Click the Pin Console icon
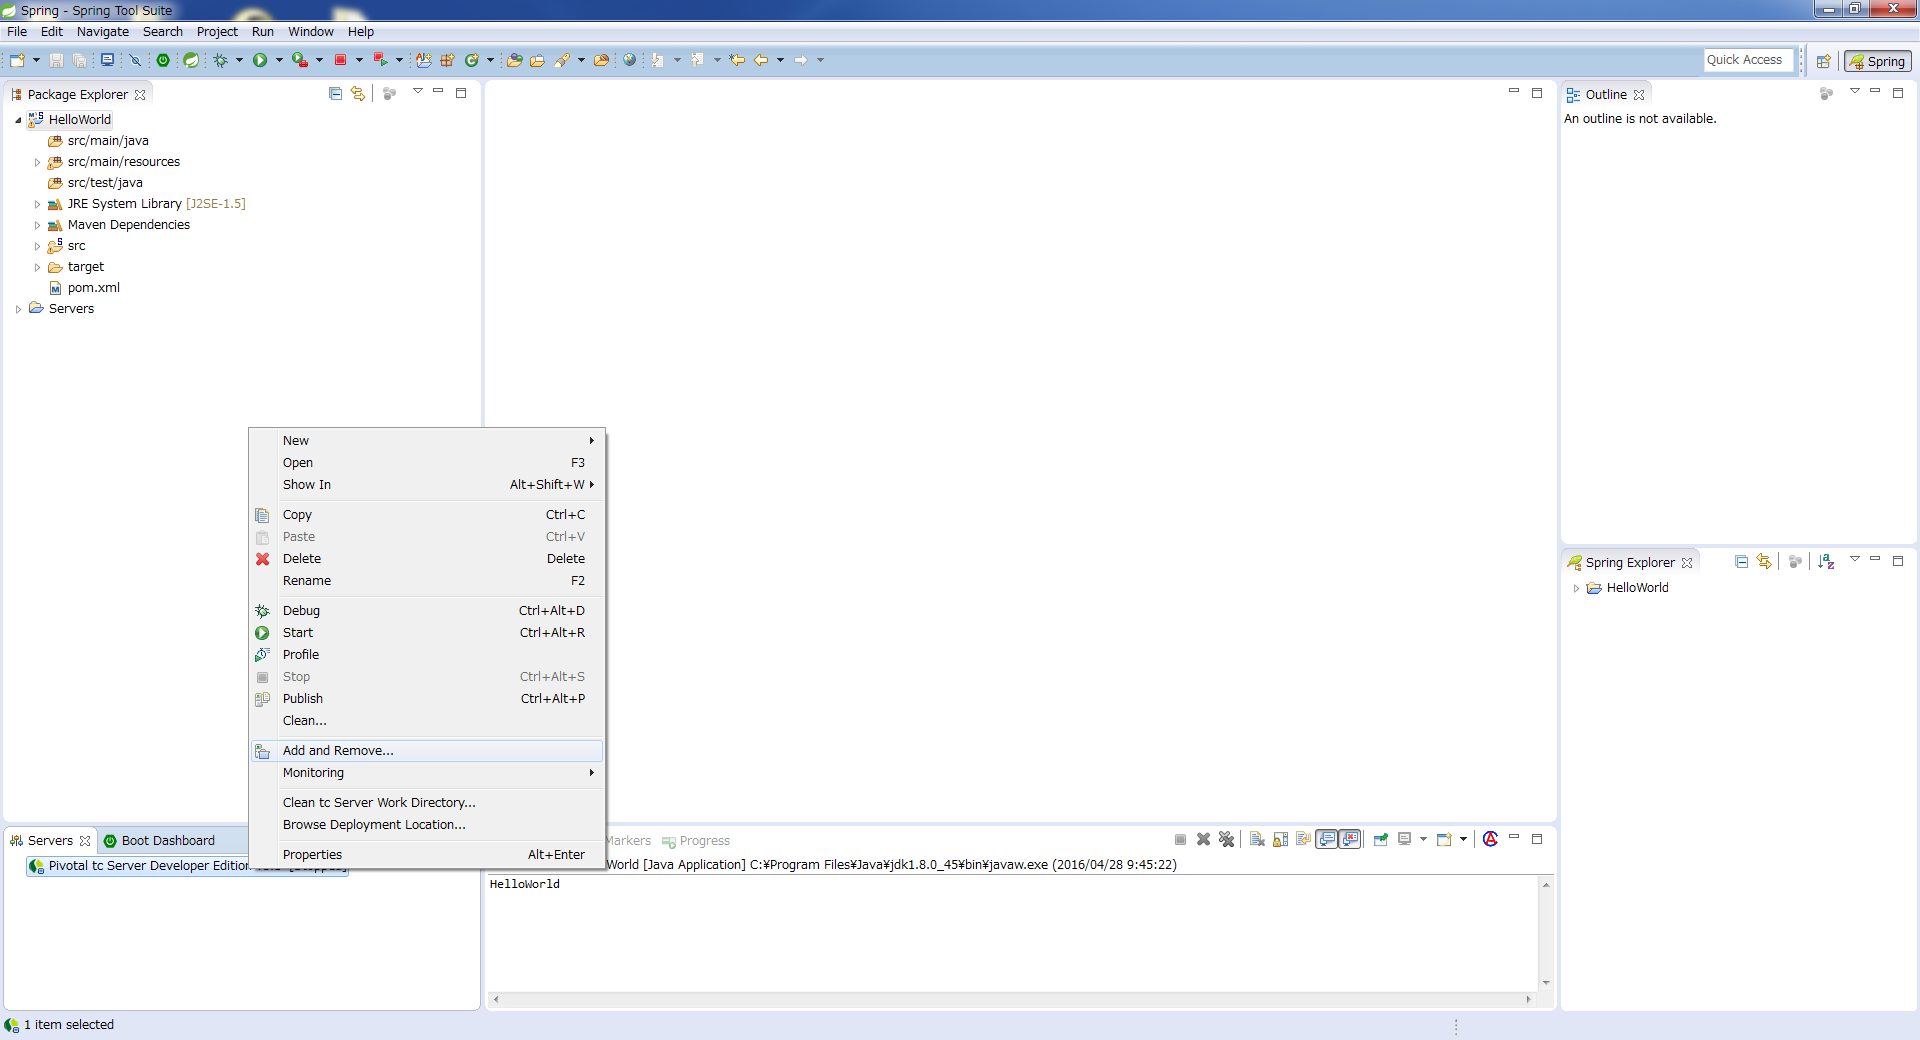 click(x=1381, y=840)
